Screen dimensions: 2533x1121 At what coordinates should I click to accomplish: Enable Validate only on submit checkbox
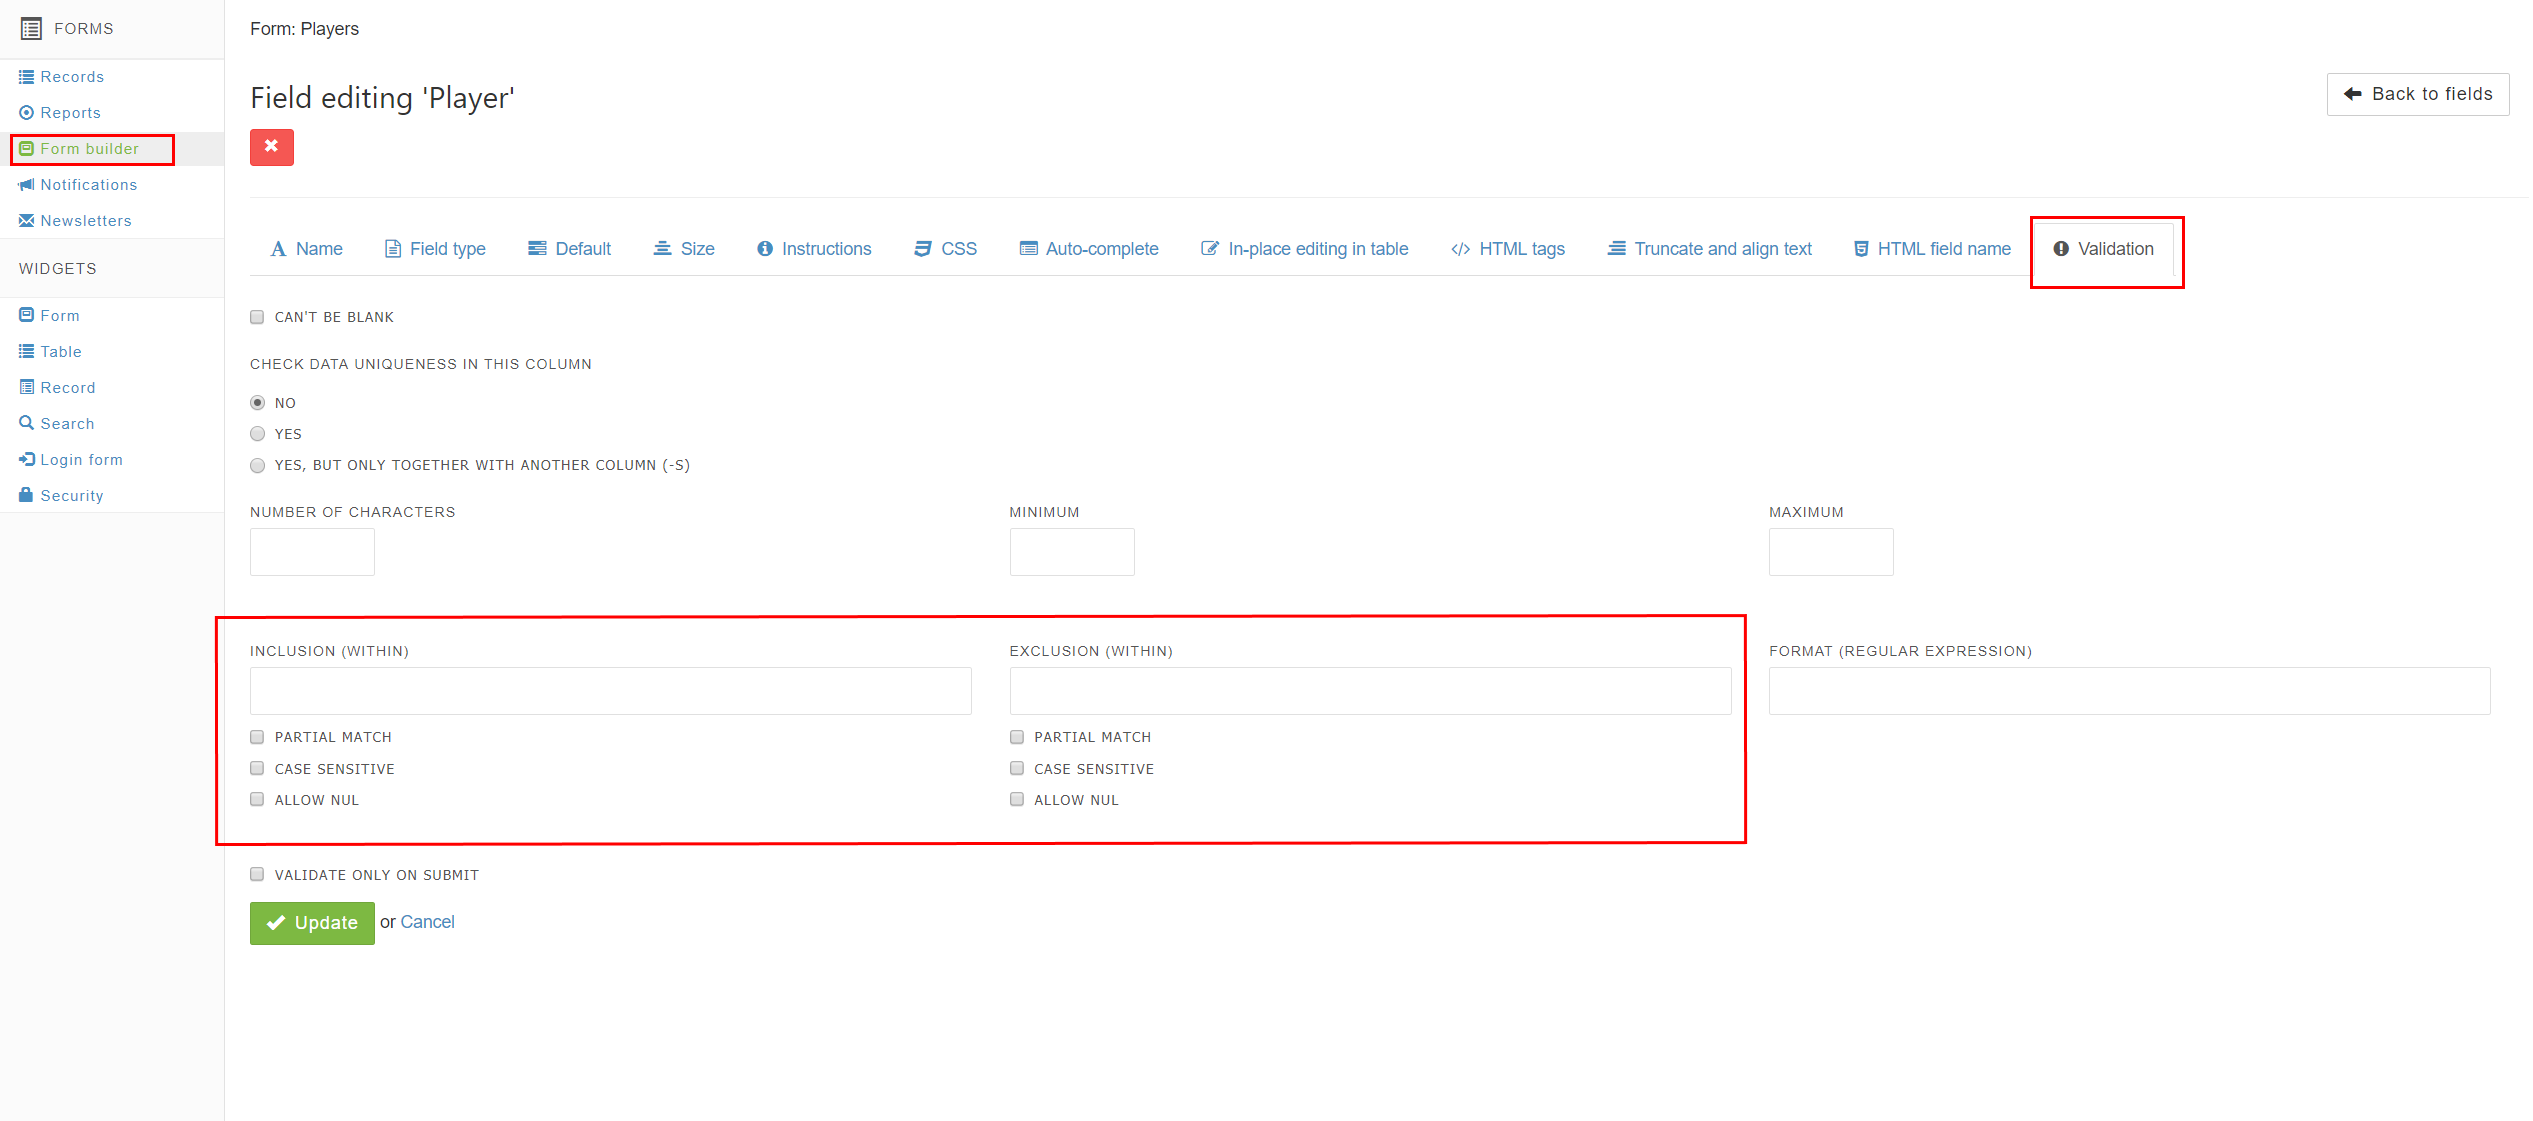tap(257, 874)
